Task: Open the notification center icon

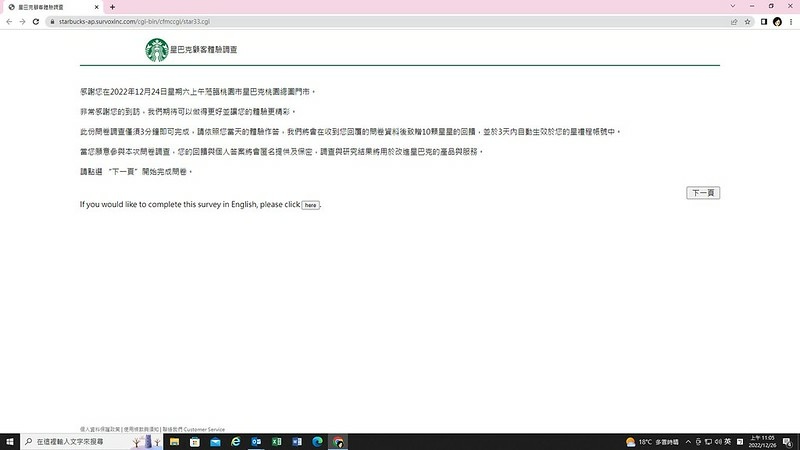Action: 788,442
